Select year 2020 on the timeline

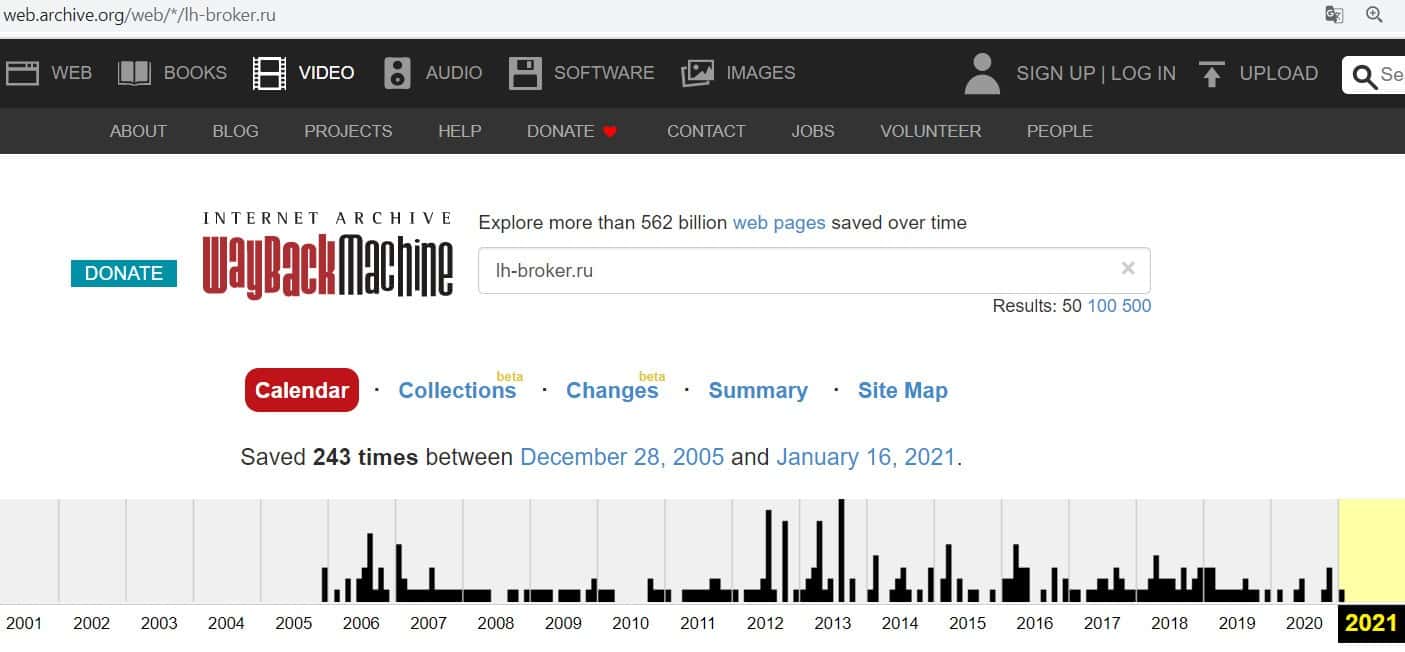click(x=1304, y=623)
